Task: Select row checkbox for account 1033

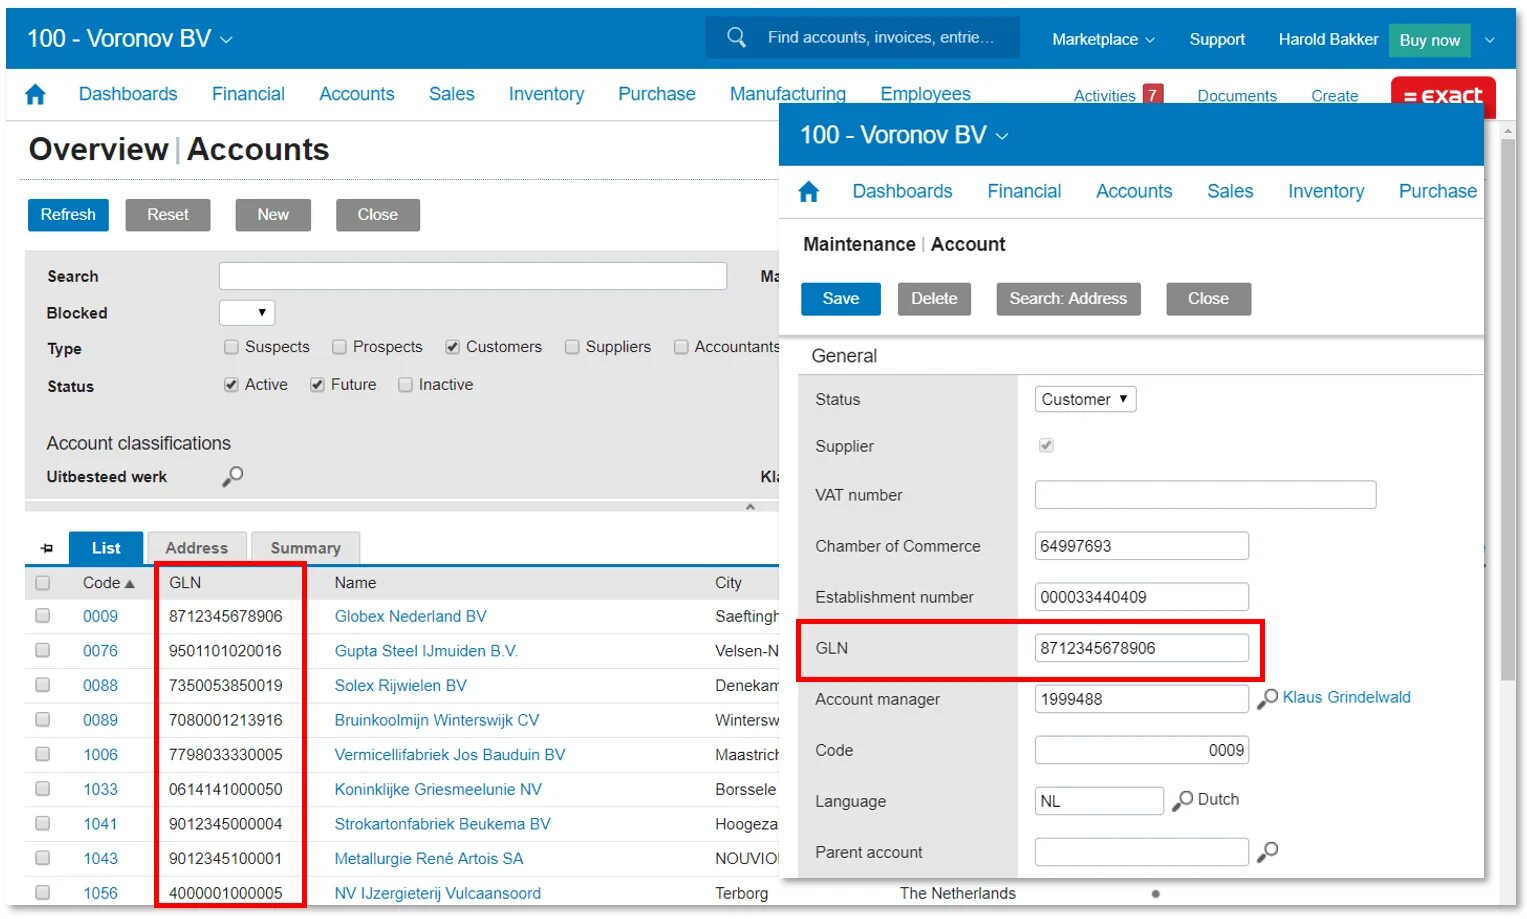Action: (x=42, y=789)
